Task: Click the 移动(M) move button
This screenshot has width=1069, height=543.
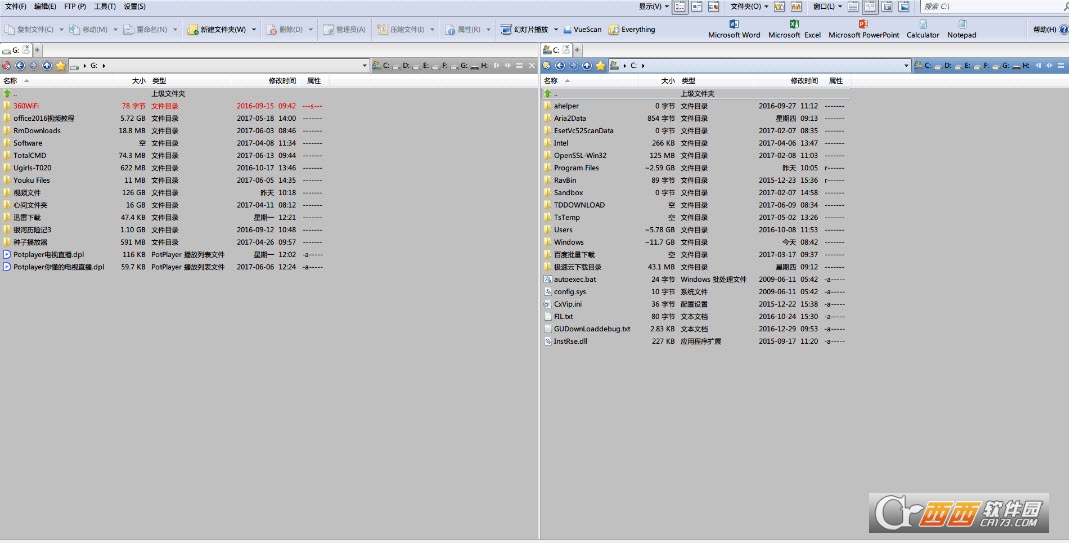Action: (88, 29)
